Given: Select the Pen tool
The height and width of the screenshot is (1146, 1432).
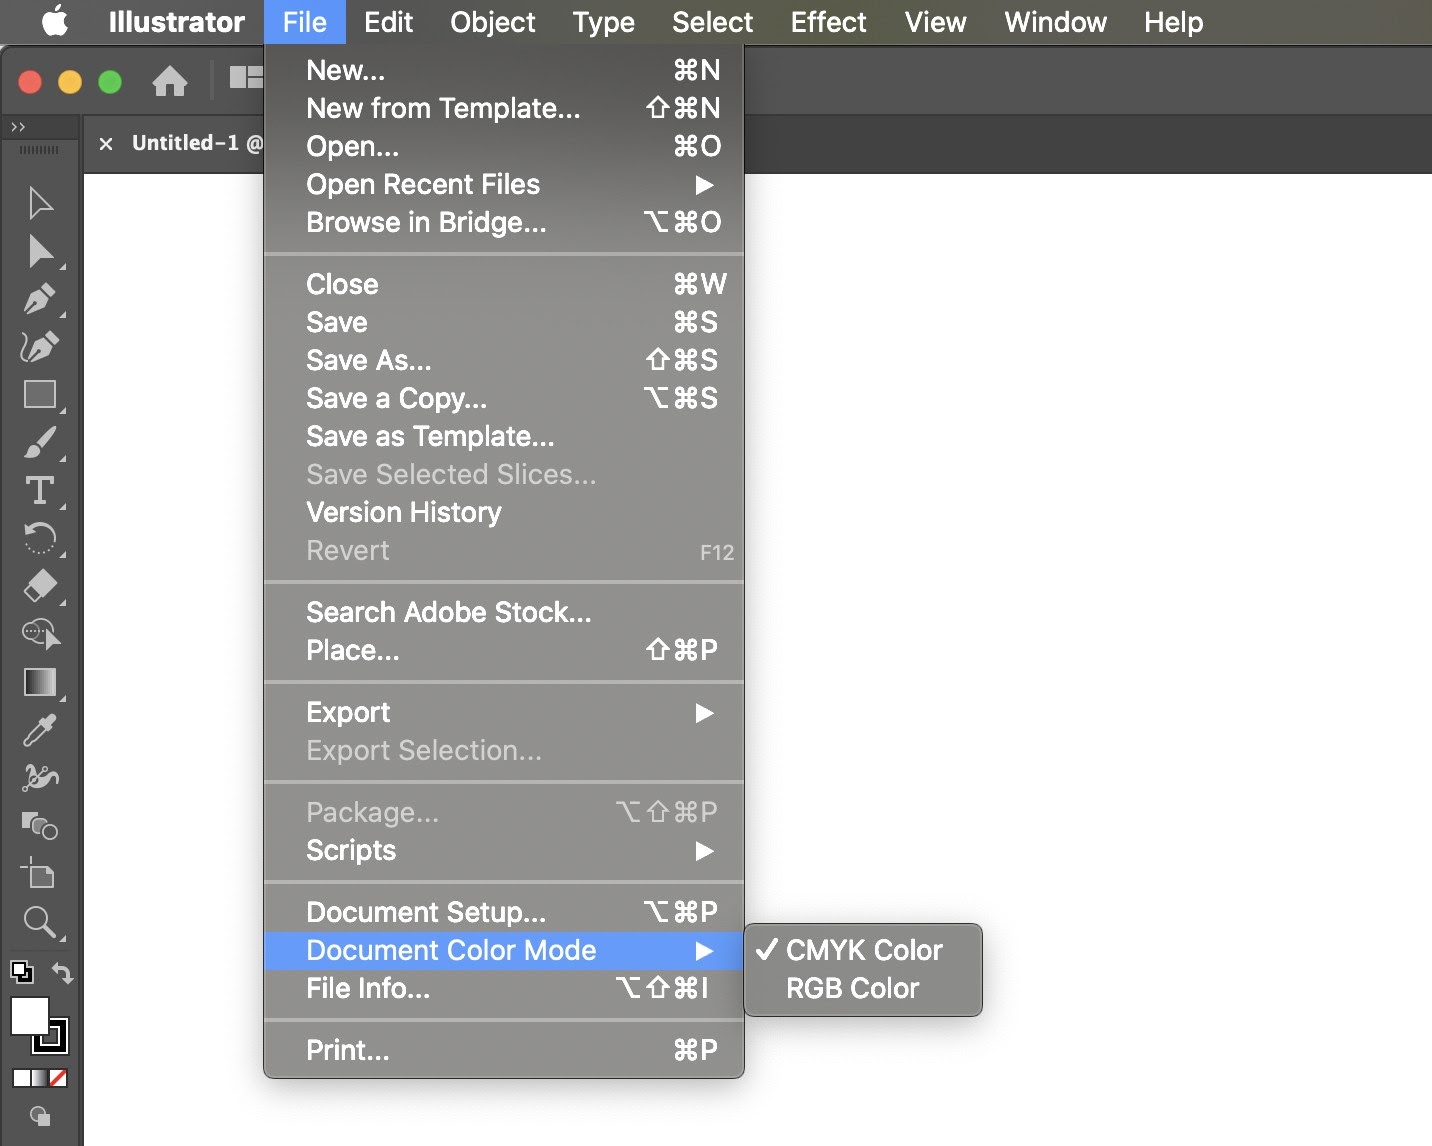Looking at the screenshot, I should point(40,299).
